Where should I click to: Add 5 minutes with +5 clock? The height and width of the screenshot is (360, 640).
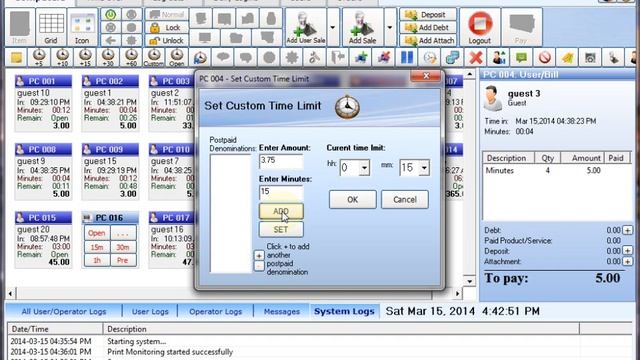(x=39, y=58)
